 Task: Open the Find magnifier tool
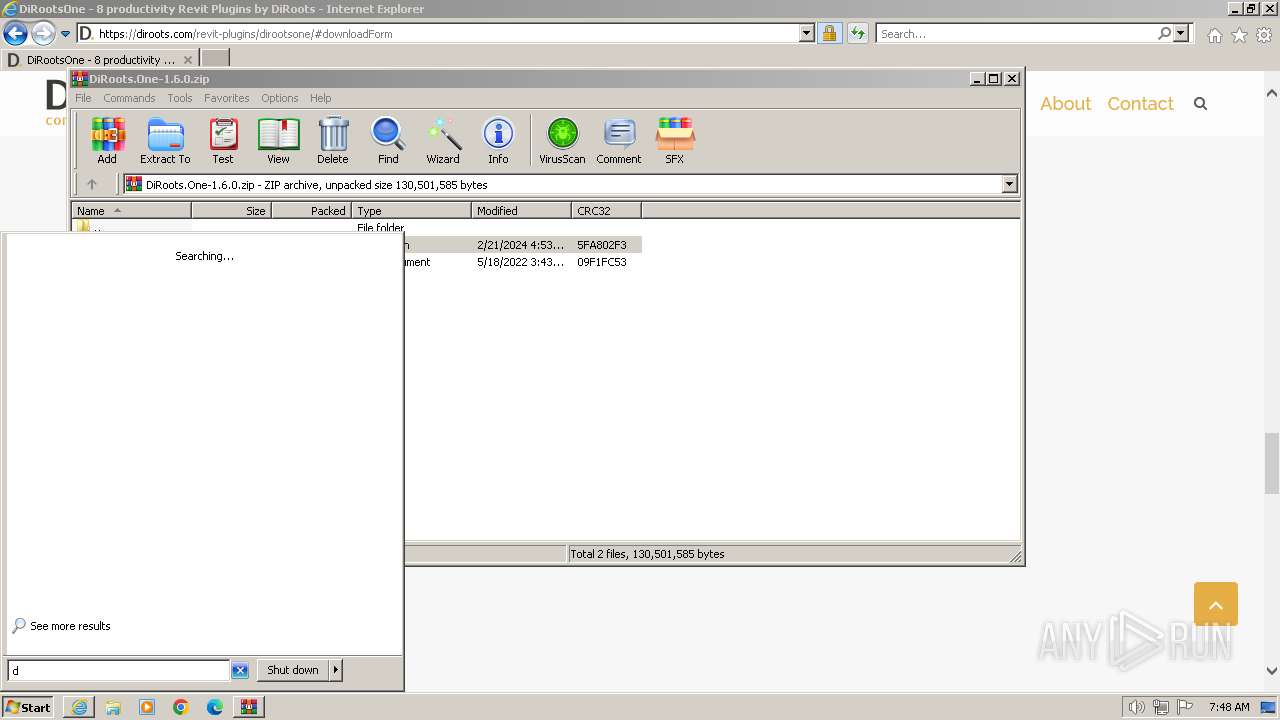(388, 140)
